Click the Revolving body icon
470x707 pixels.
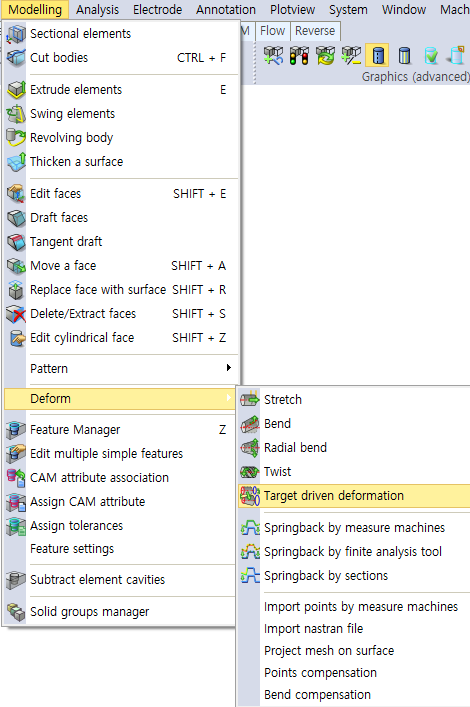tap(16, 138)
